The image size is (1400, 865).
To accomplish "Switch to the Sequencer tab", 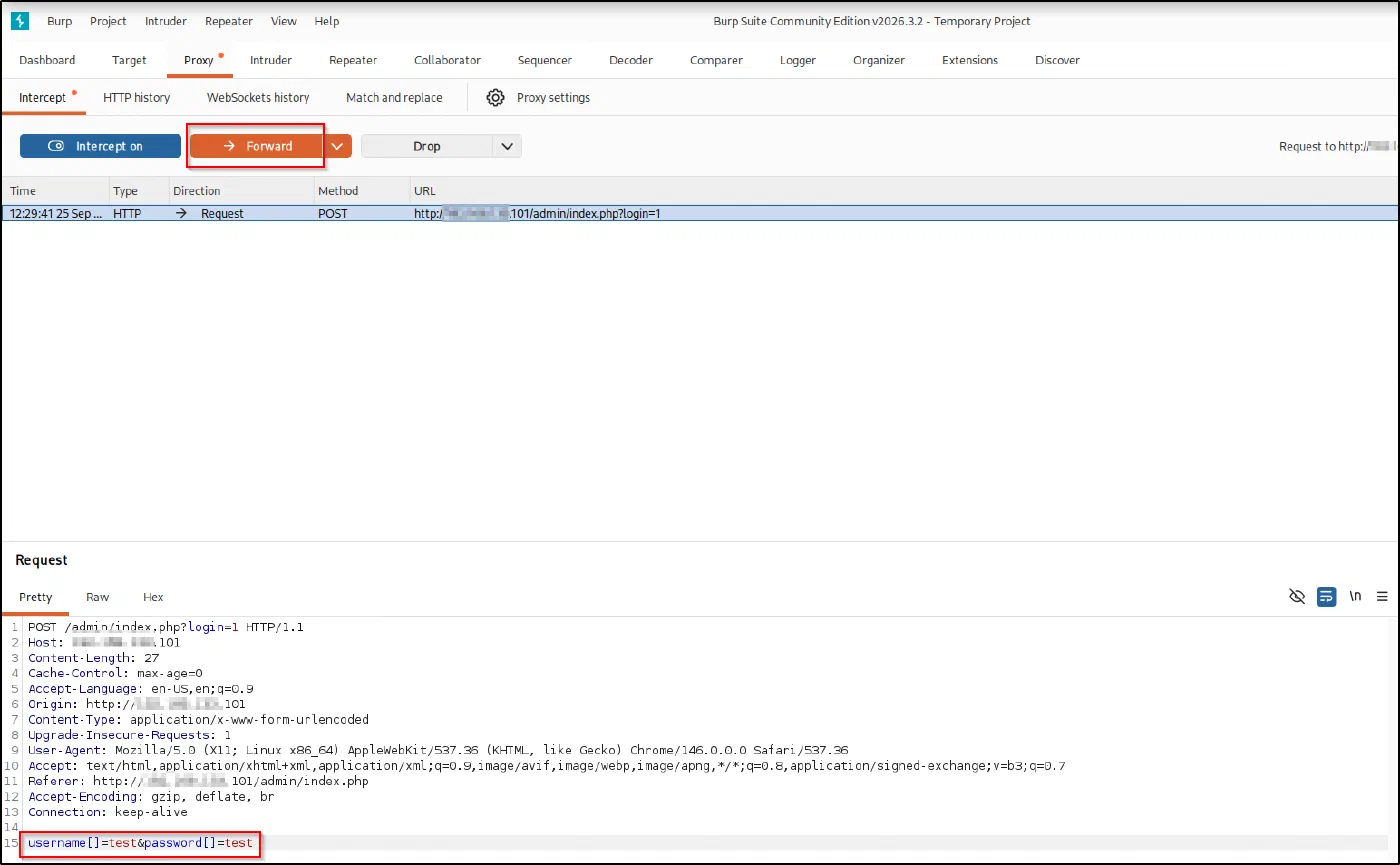I will [x=545, y=60].
